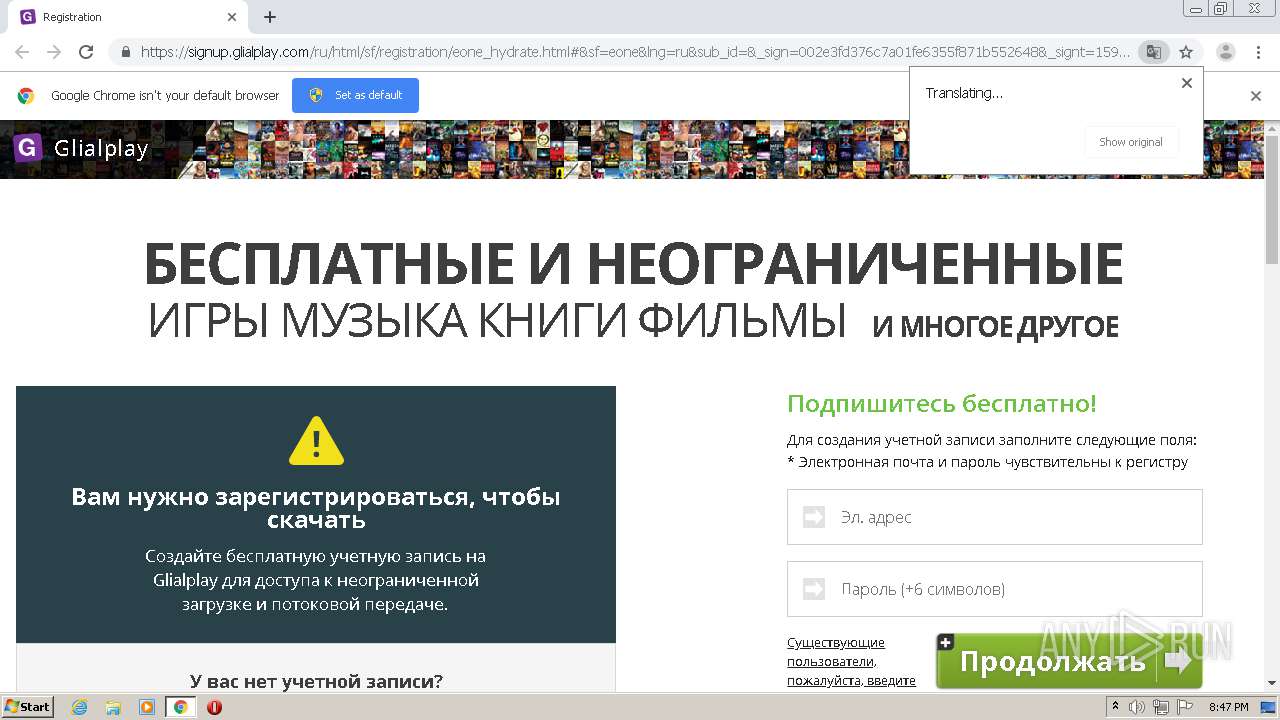Click the password field arrow icon
Viewport: 1280px width, 720px height.
814,589
